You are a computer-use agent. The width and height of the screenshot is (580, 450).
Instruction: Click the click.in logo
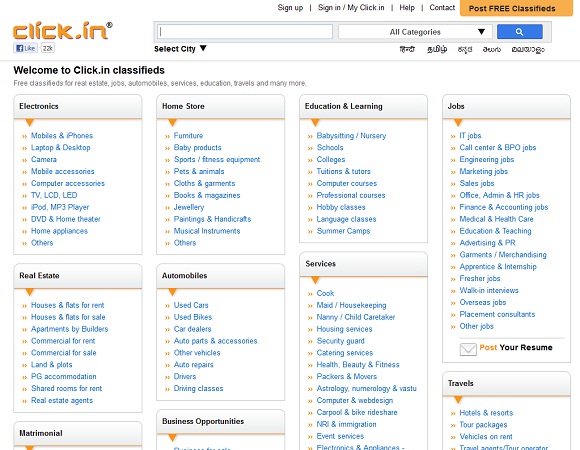[x=63, y=30]
